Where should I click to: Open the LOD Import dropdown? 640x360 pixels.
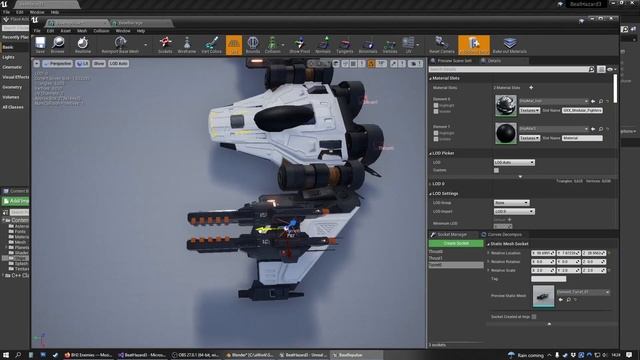(x=514, y=211)
